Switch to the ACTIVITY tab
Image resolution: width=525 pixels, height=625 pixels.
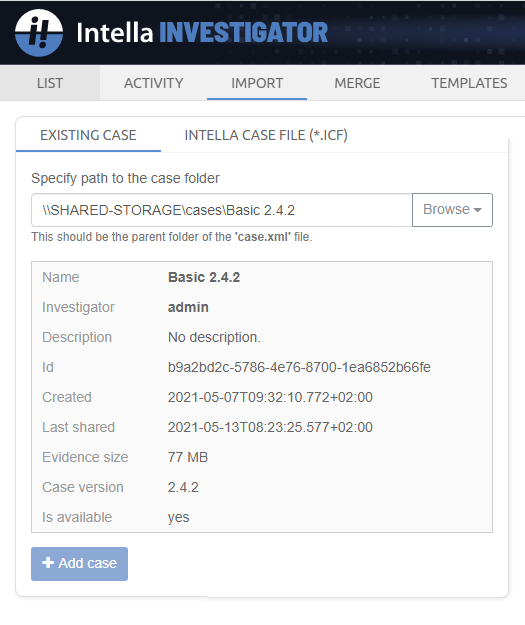[153, 83]
